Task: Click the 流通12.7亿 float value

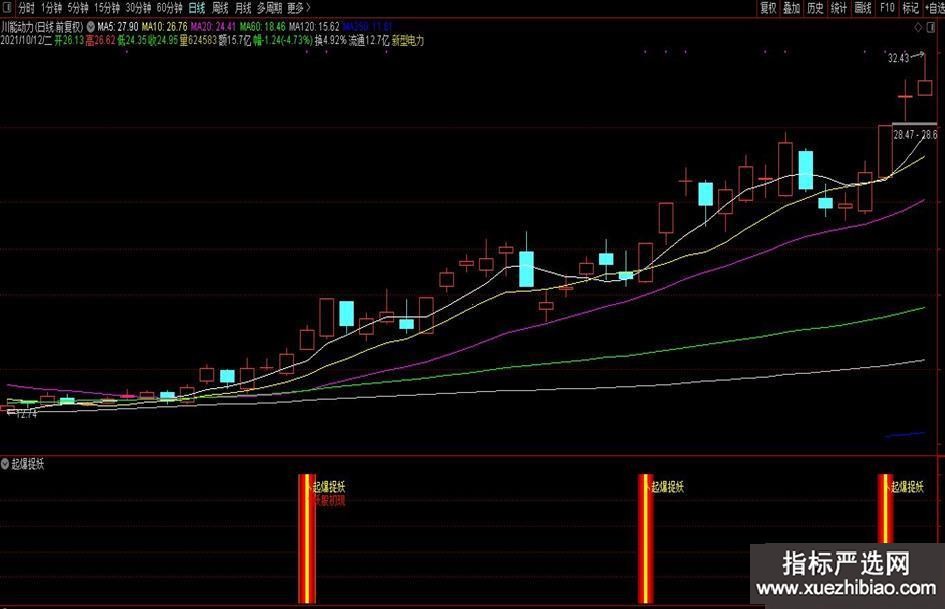Action: (369, 40)
